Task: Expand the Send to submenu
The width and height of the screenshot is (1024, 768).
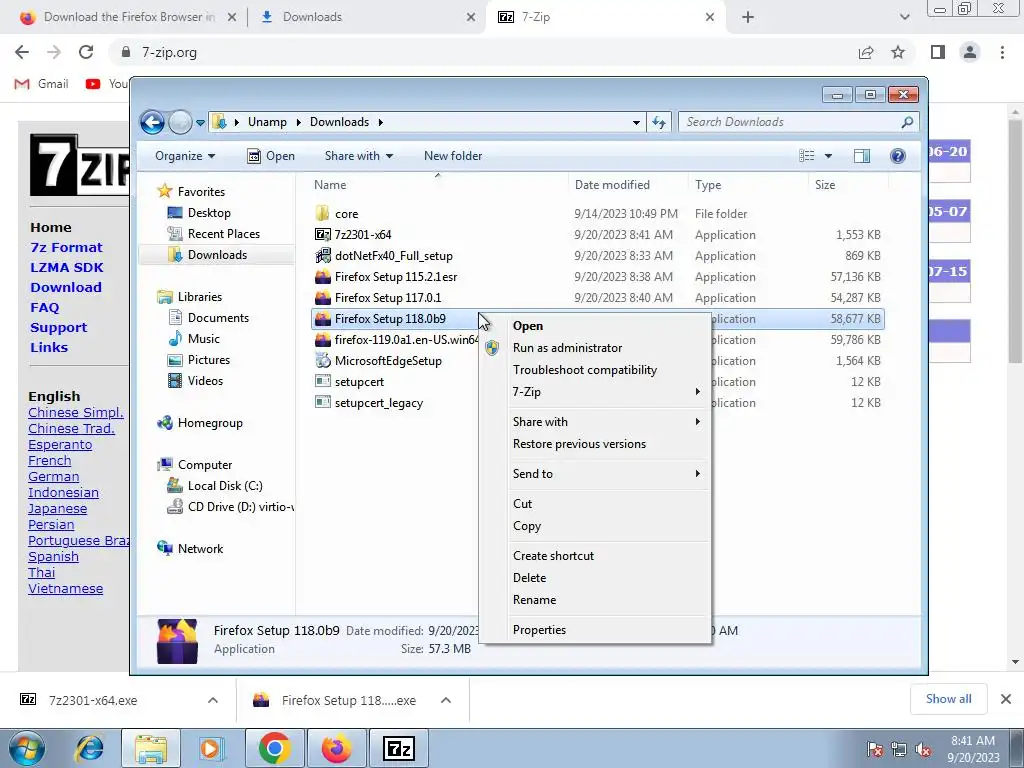Action: pos(607,473)
